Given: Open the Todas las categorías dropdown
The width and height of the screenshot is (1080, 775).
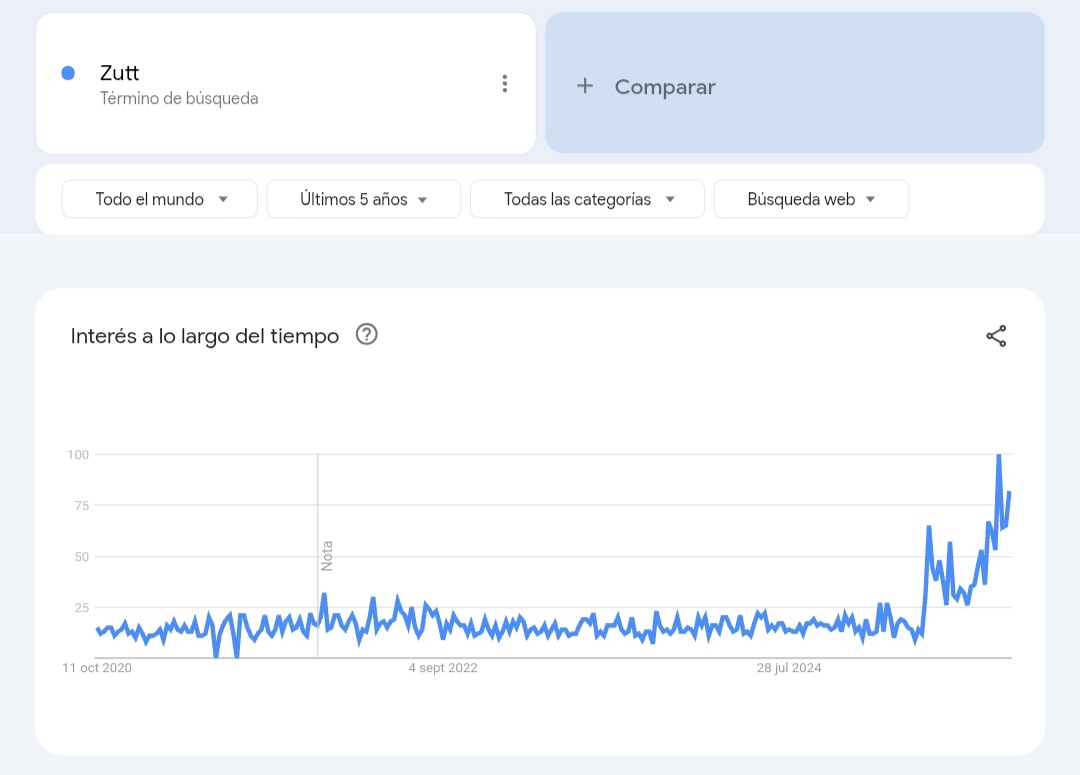Looking at the screenshot, I should point(588,199).
